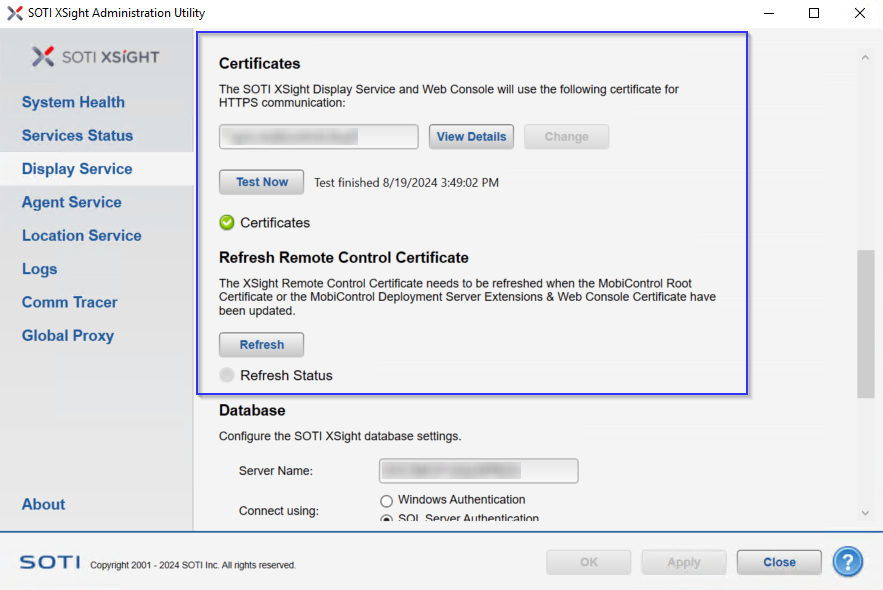
Task: Click the 'Certificates' section heading
Action: [259, 64]
